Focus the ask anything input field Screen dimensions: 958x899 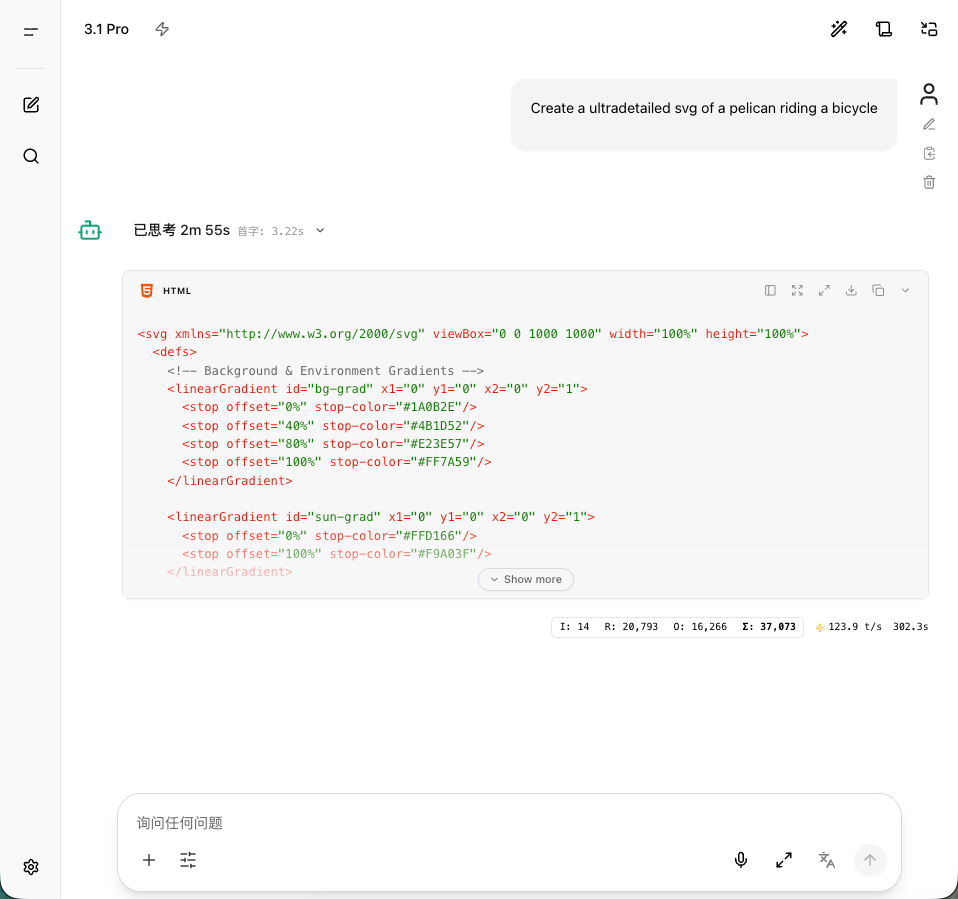(x=509, y=823)
